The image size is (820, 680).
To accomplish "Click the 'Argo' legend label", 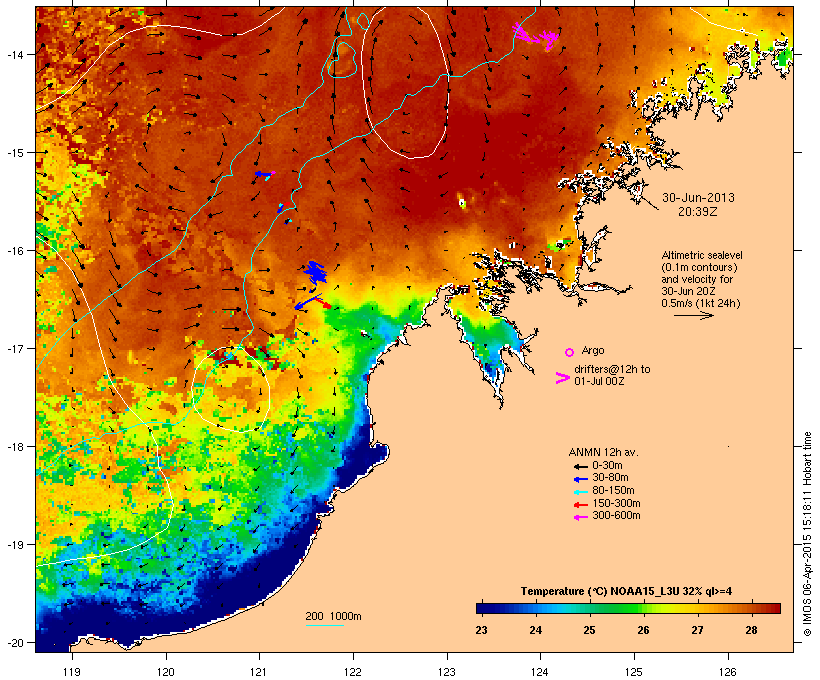I will [x=593, y=350].
